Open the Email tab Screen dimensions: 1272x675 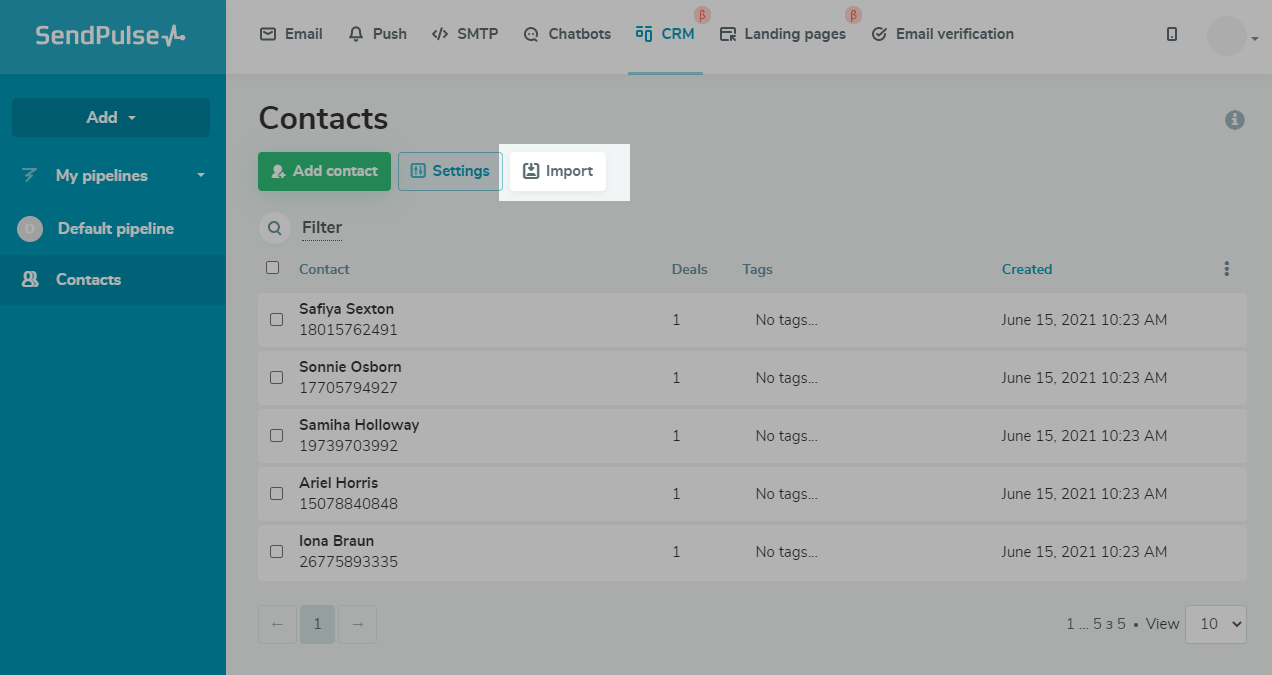[291, 34]
